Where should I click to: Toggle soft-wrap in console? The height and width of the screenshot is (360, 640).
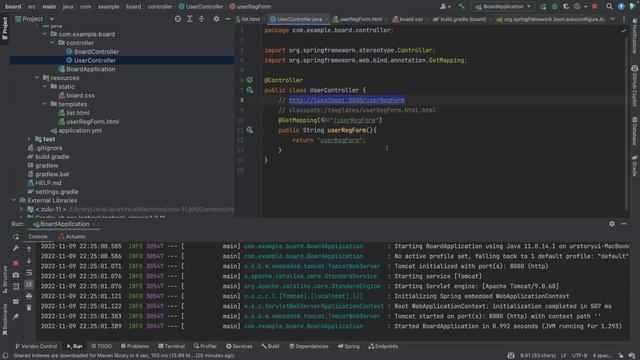coord(29,272)
